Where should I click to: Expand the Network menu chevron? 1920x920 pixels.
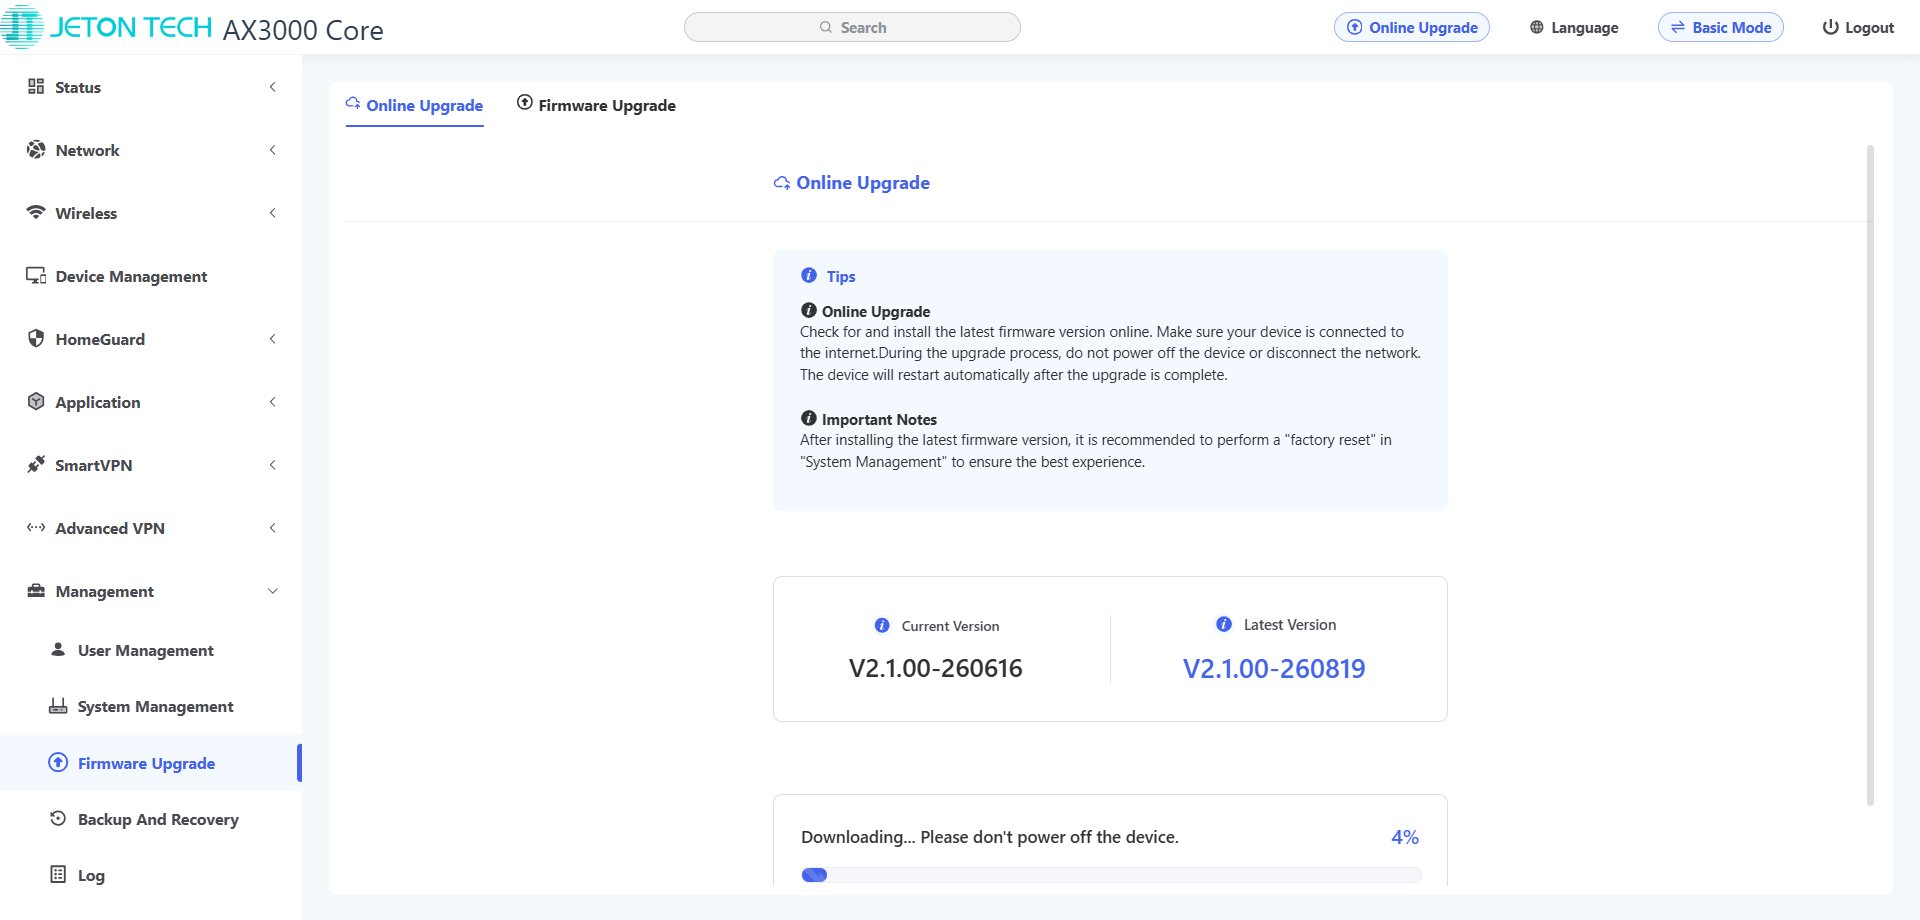click(x=272, y=150)
